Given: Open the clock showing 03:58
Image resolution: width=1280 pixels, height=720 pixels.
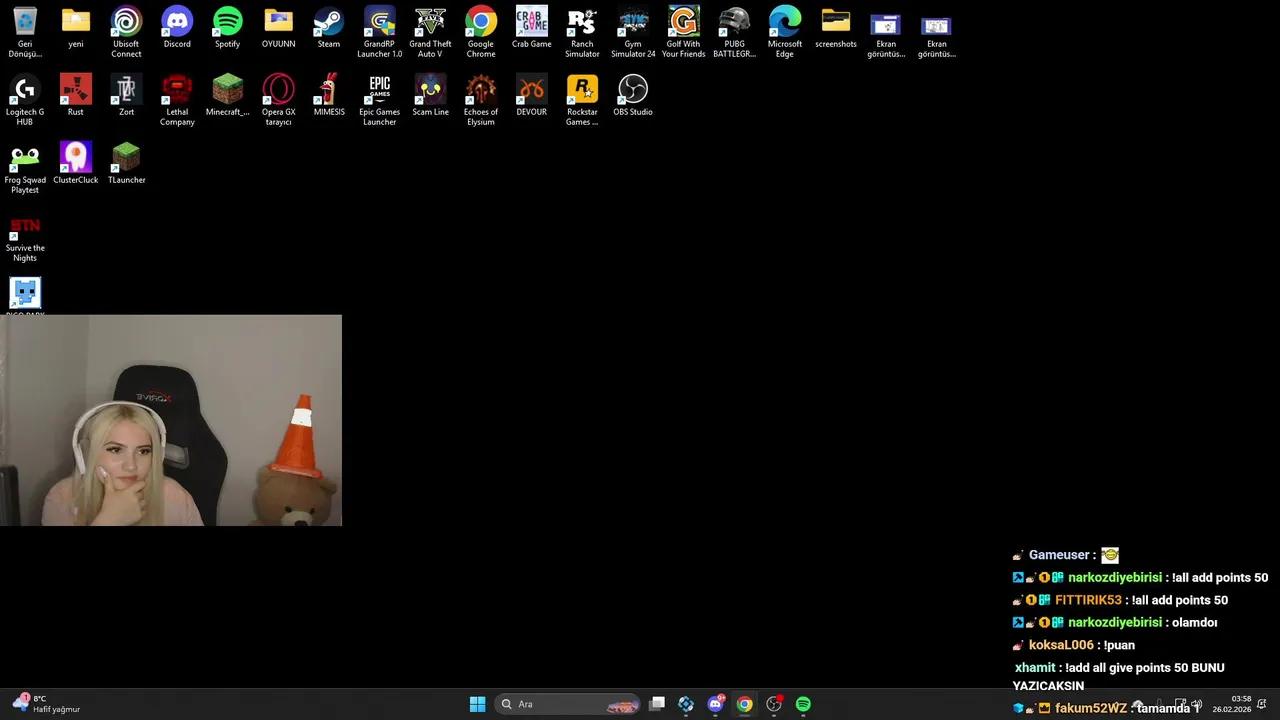Looking at the screenshot, I should tap(1231, 704).
